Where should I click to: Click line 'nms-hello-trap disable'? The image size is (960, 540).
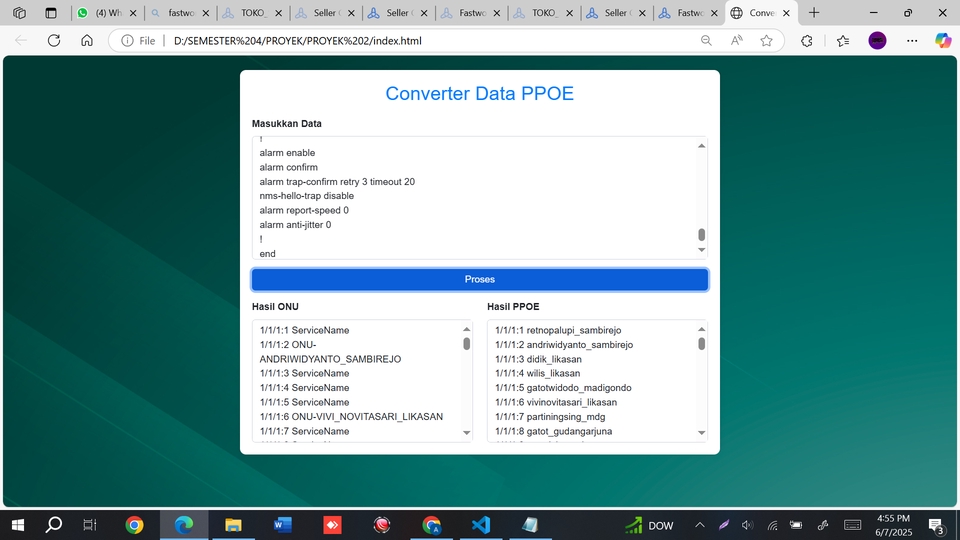[306, 196]
